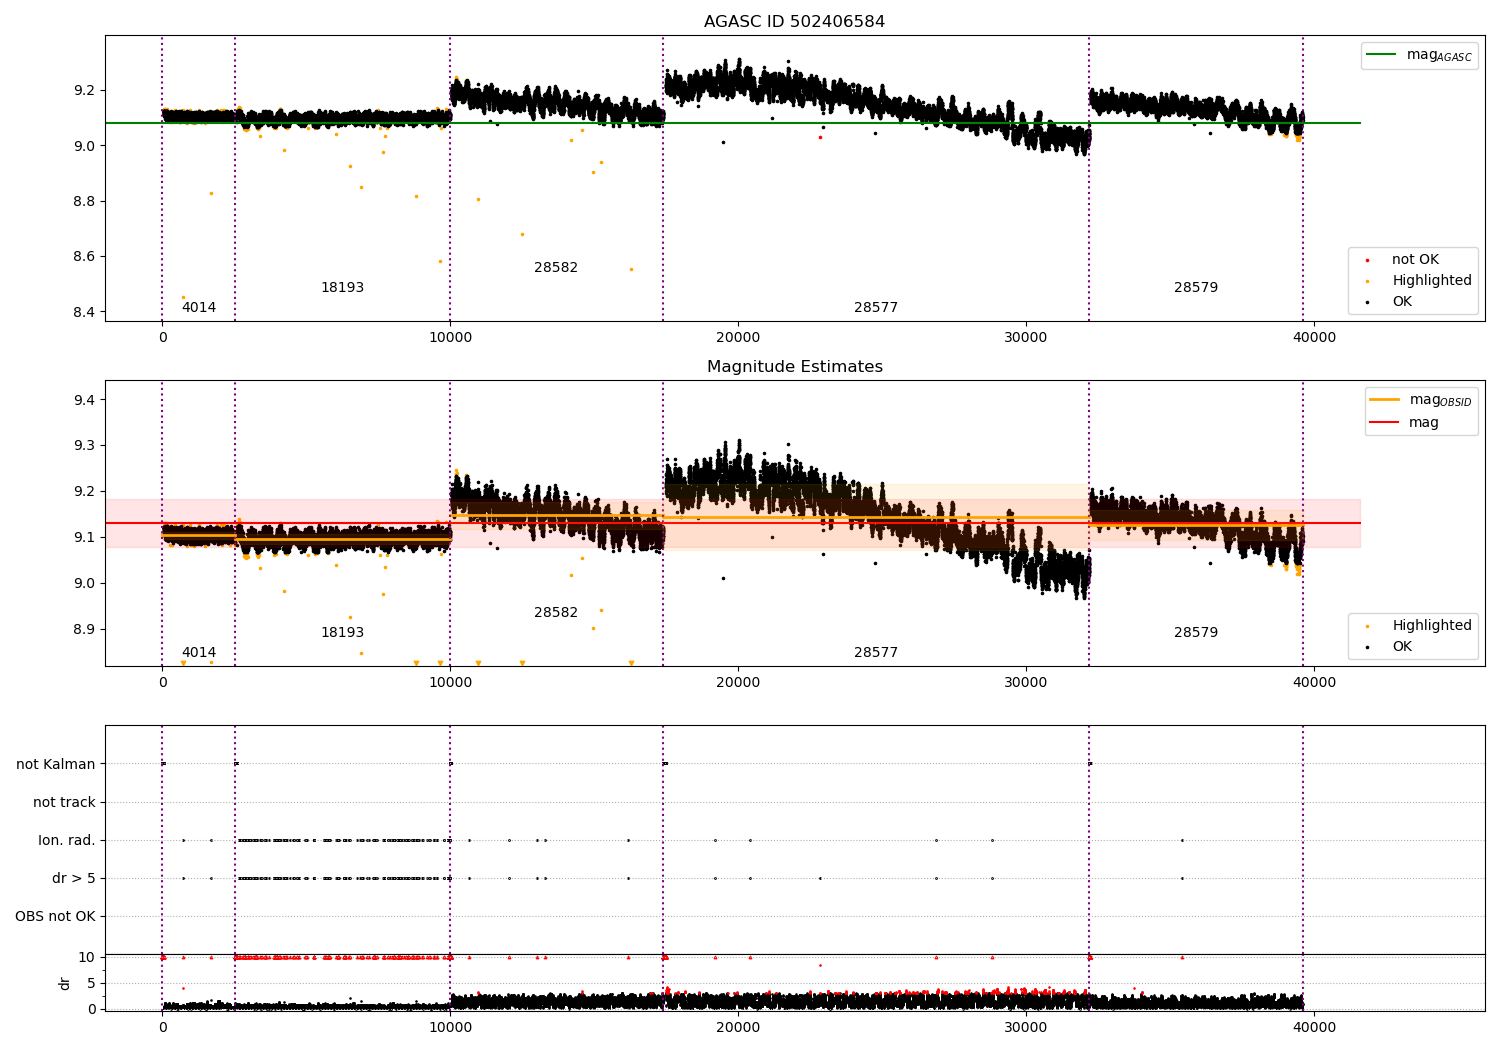The height and width of the screenshot is (1050, 1500).
Task: Click the 'OBS not OK' axis label
Action: [55, 916]
